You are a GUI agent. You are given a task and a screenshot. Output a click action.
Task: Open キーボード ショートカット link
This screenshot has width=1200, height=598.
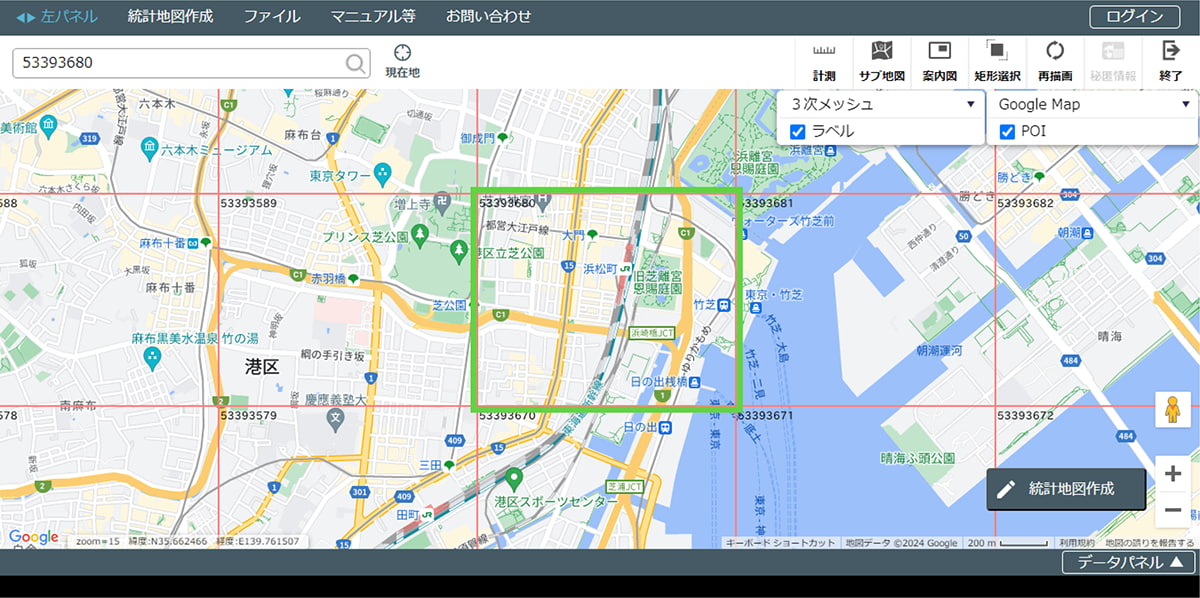tap(780, 543)
